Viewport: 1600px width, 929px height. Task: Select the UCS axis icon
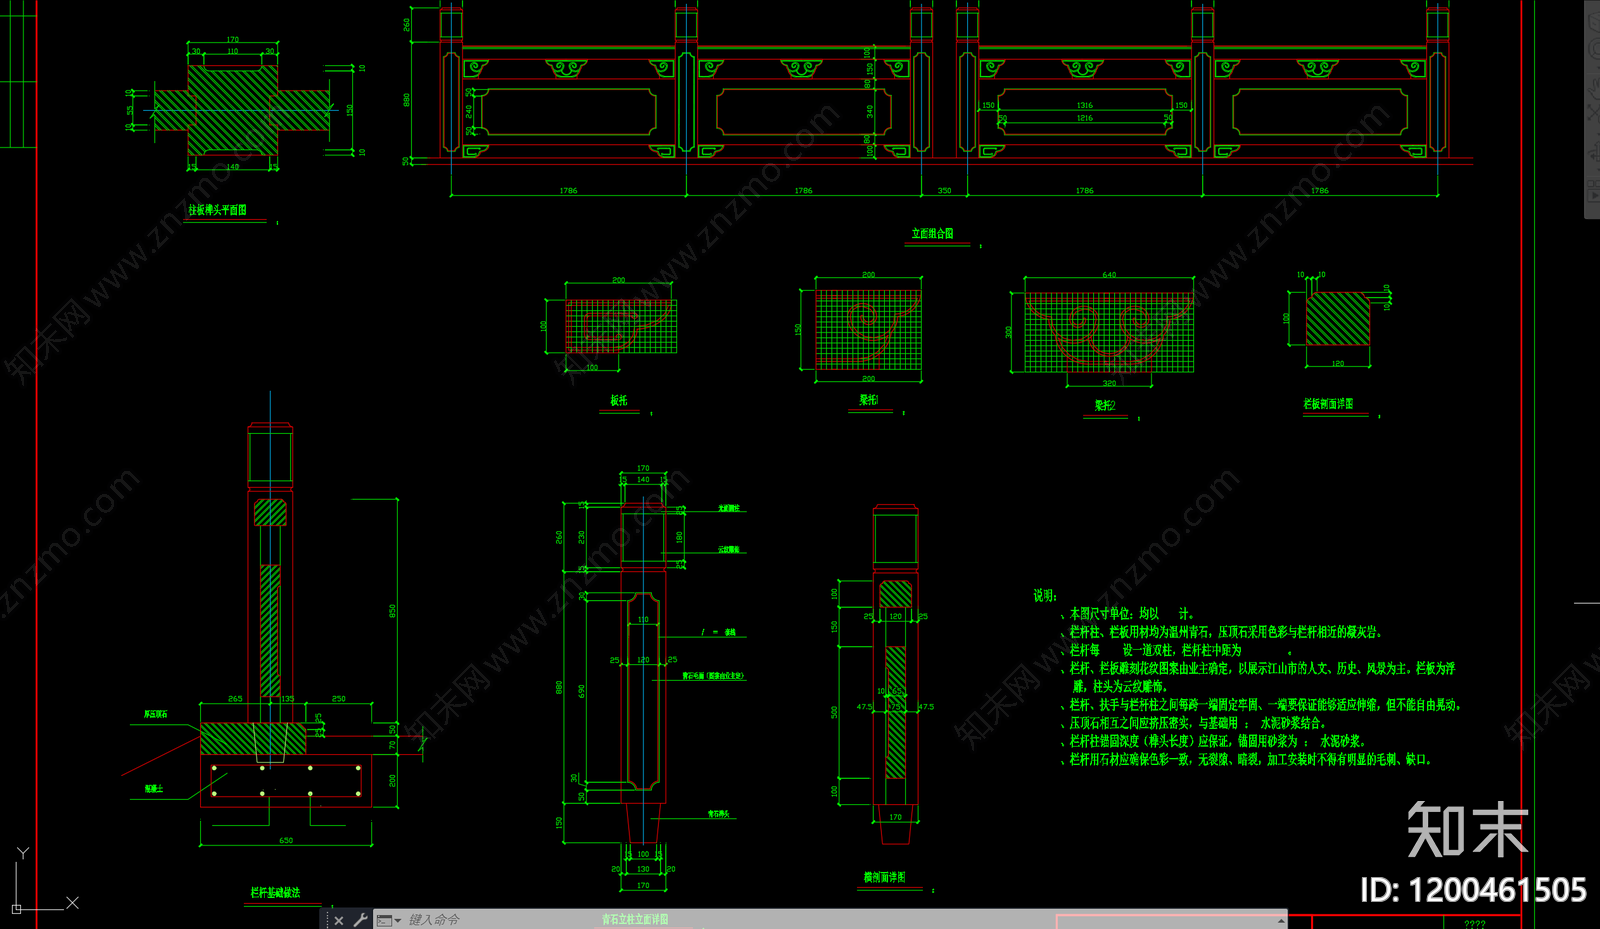(43, 880)
